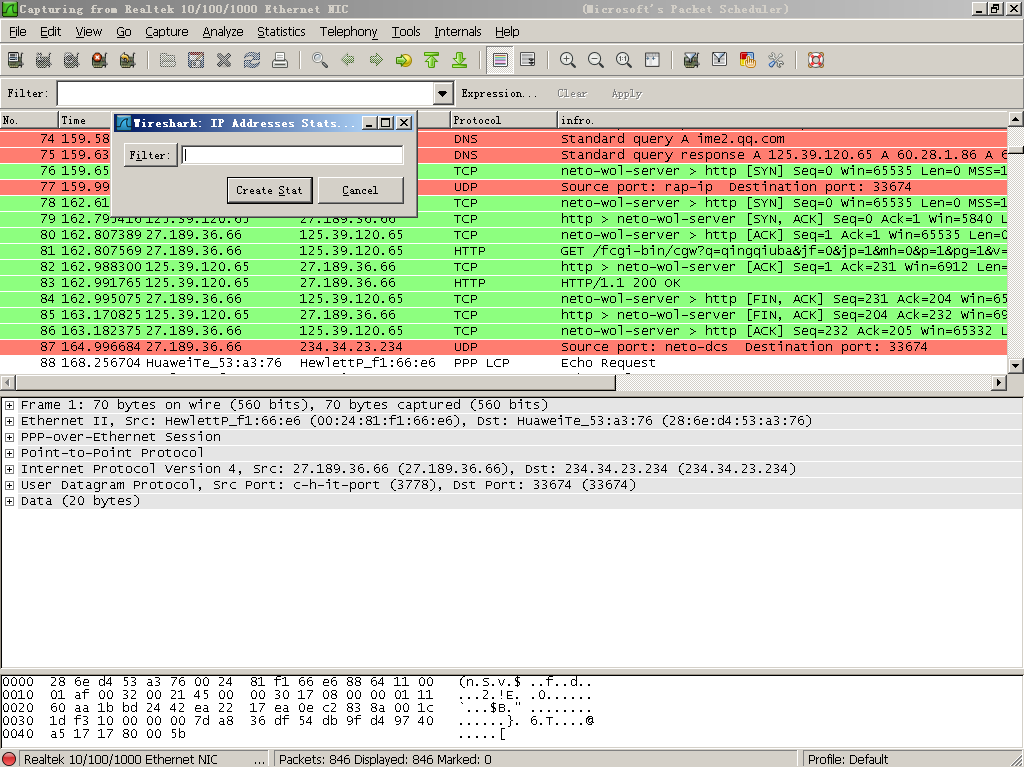
Task: Save the capture file as
Action: pos(196,60)
